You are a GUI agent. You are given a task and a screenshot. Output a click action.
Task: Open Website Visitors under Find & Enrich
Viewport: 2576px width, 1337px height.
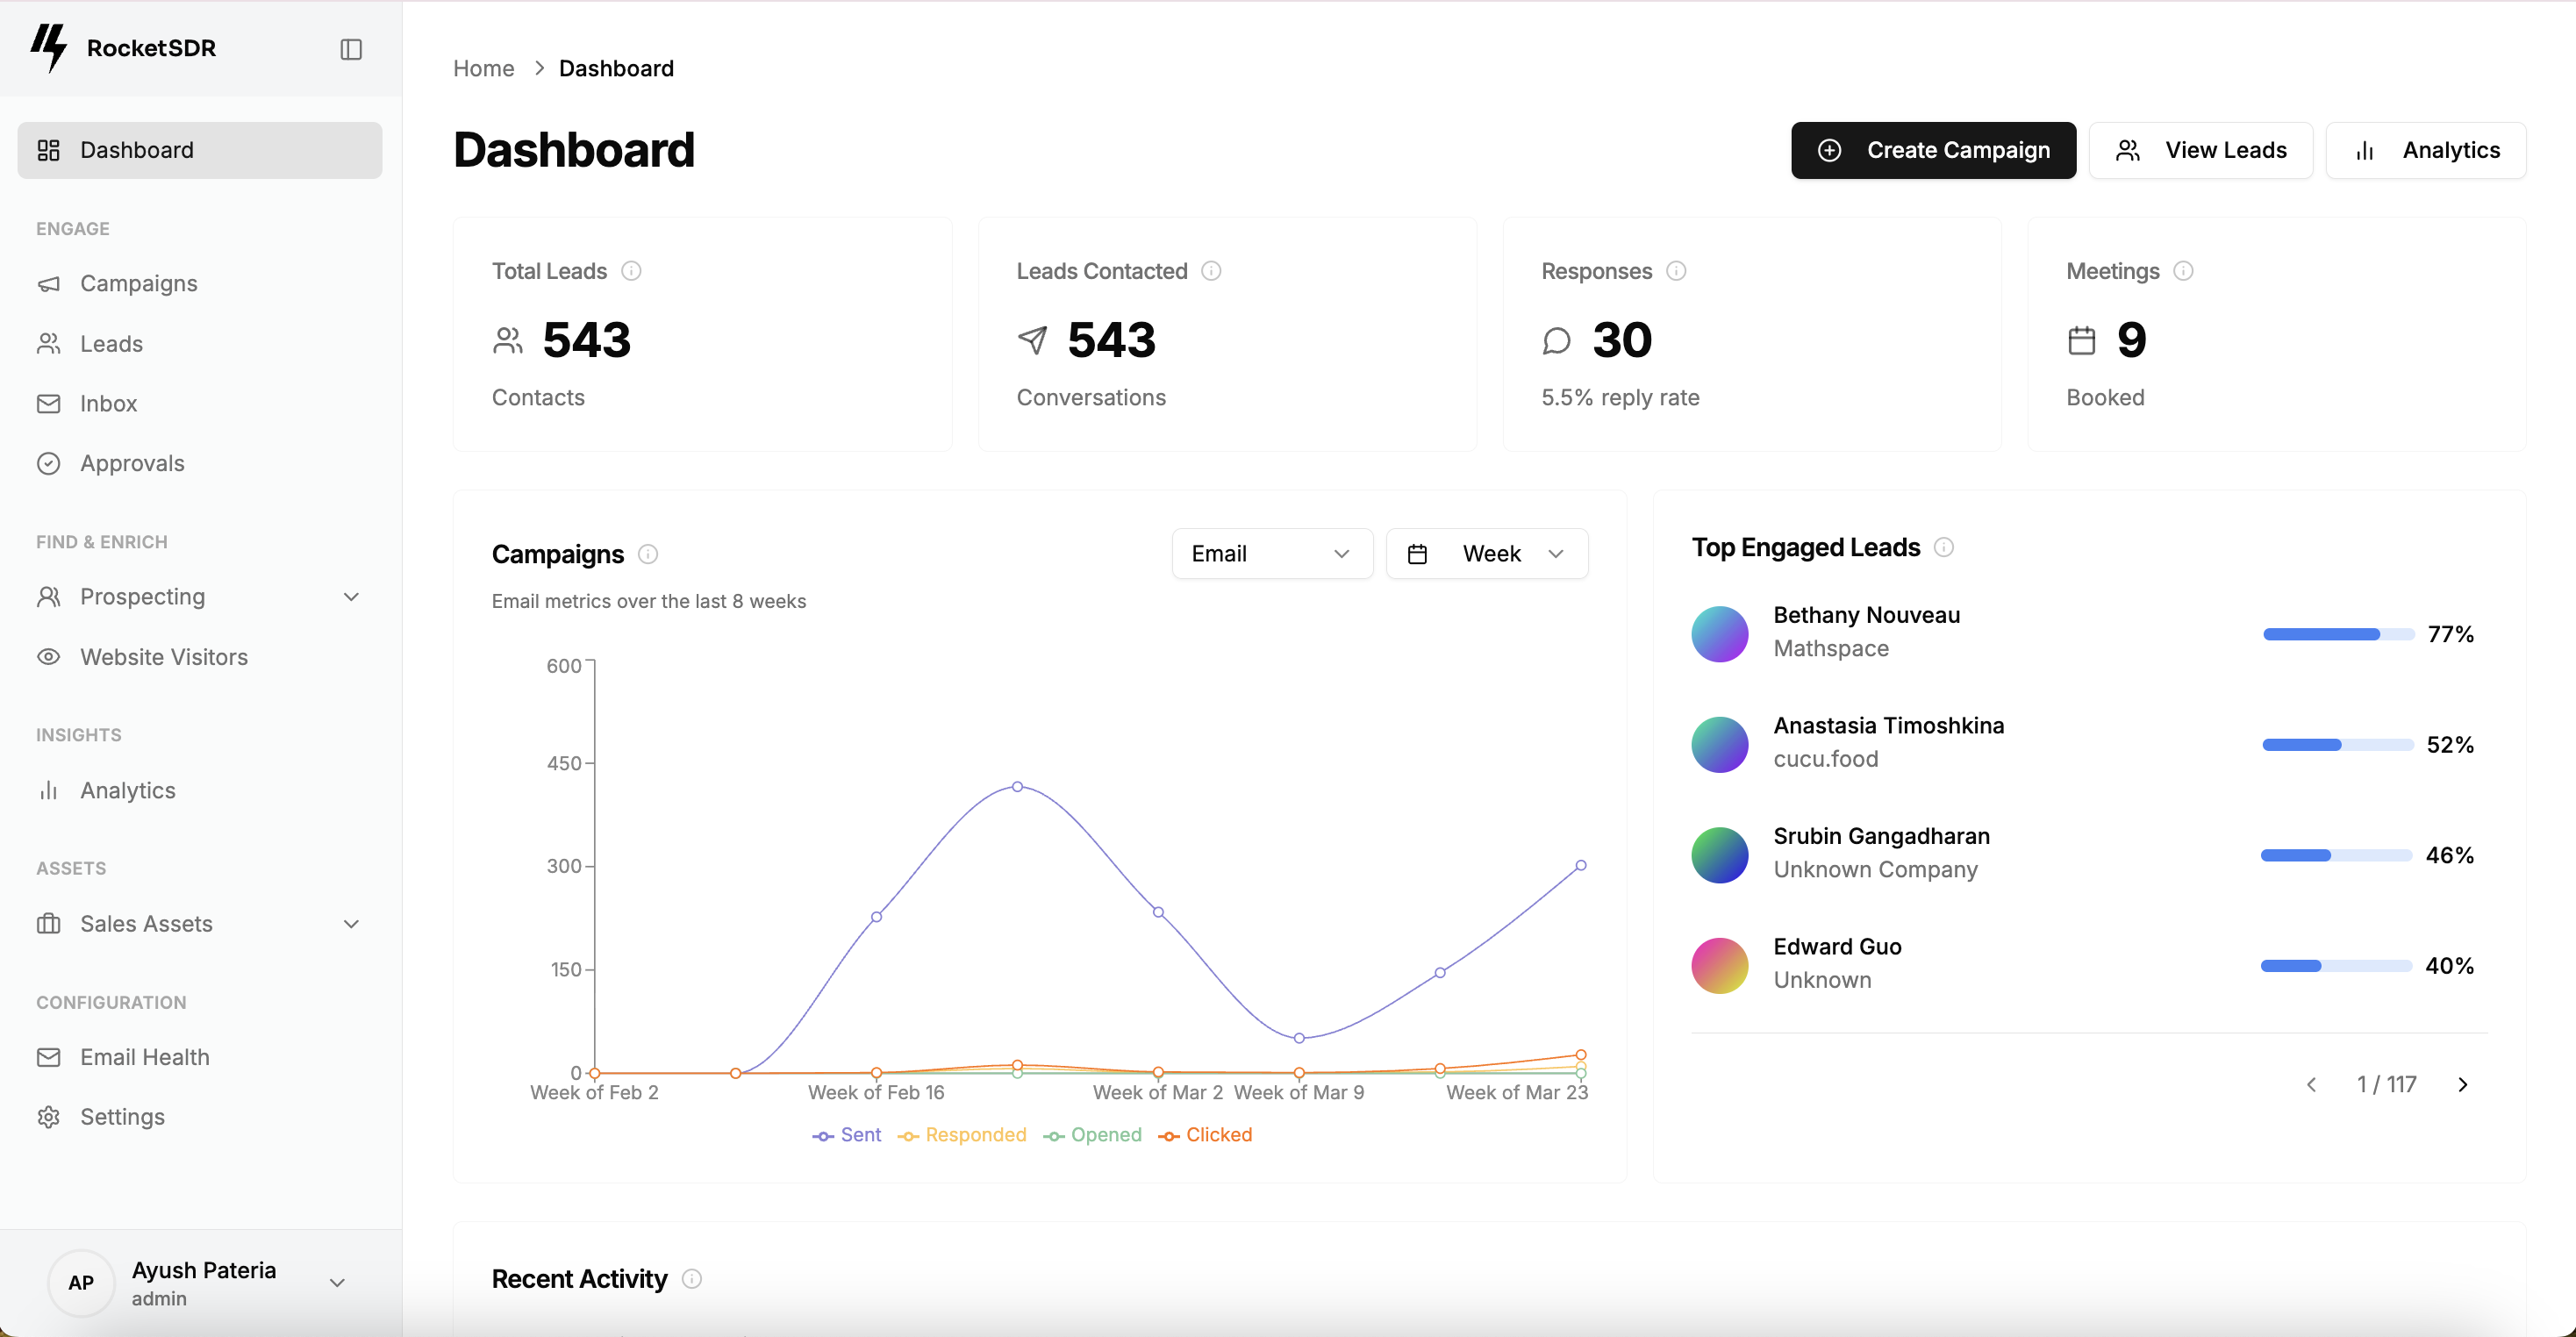tap(163, 657)
